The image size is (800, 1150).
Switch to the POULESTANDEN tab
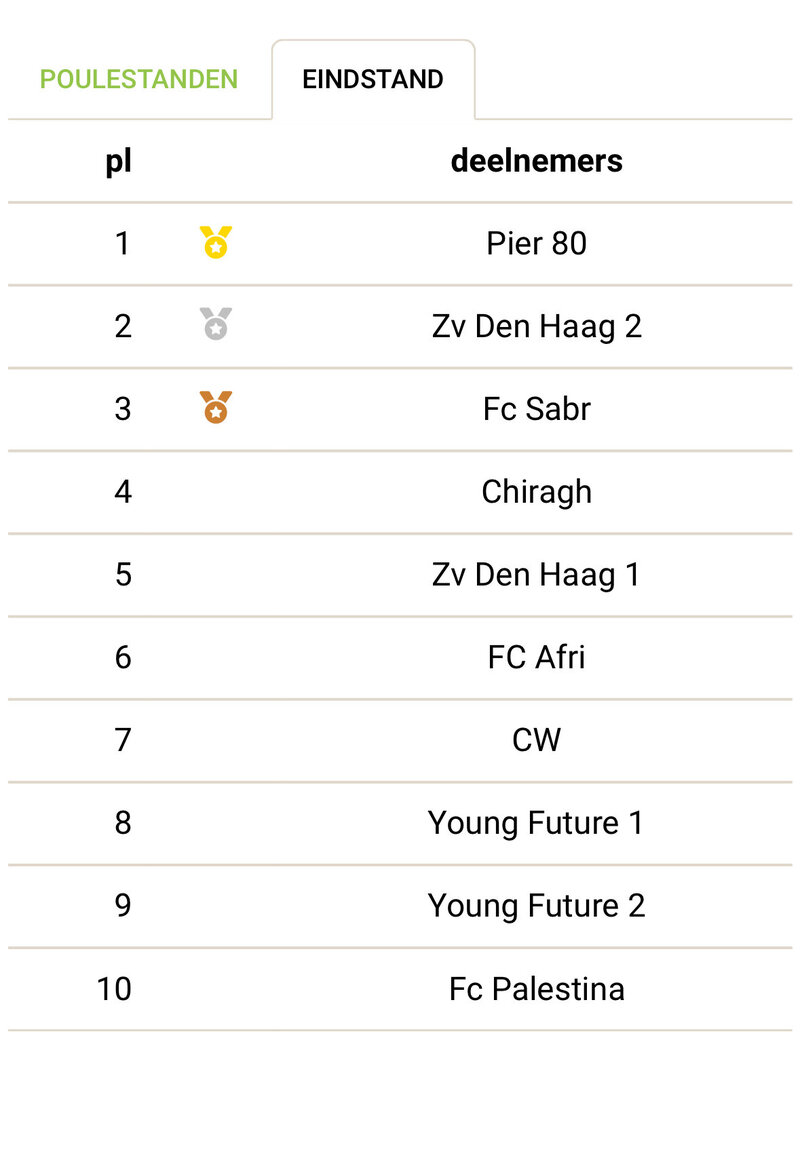[x=139, y=79]
